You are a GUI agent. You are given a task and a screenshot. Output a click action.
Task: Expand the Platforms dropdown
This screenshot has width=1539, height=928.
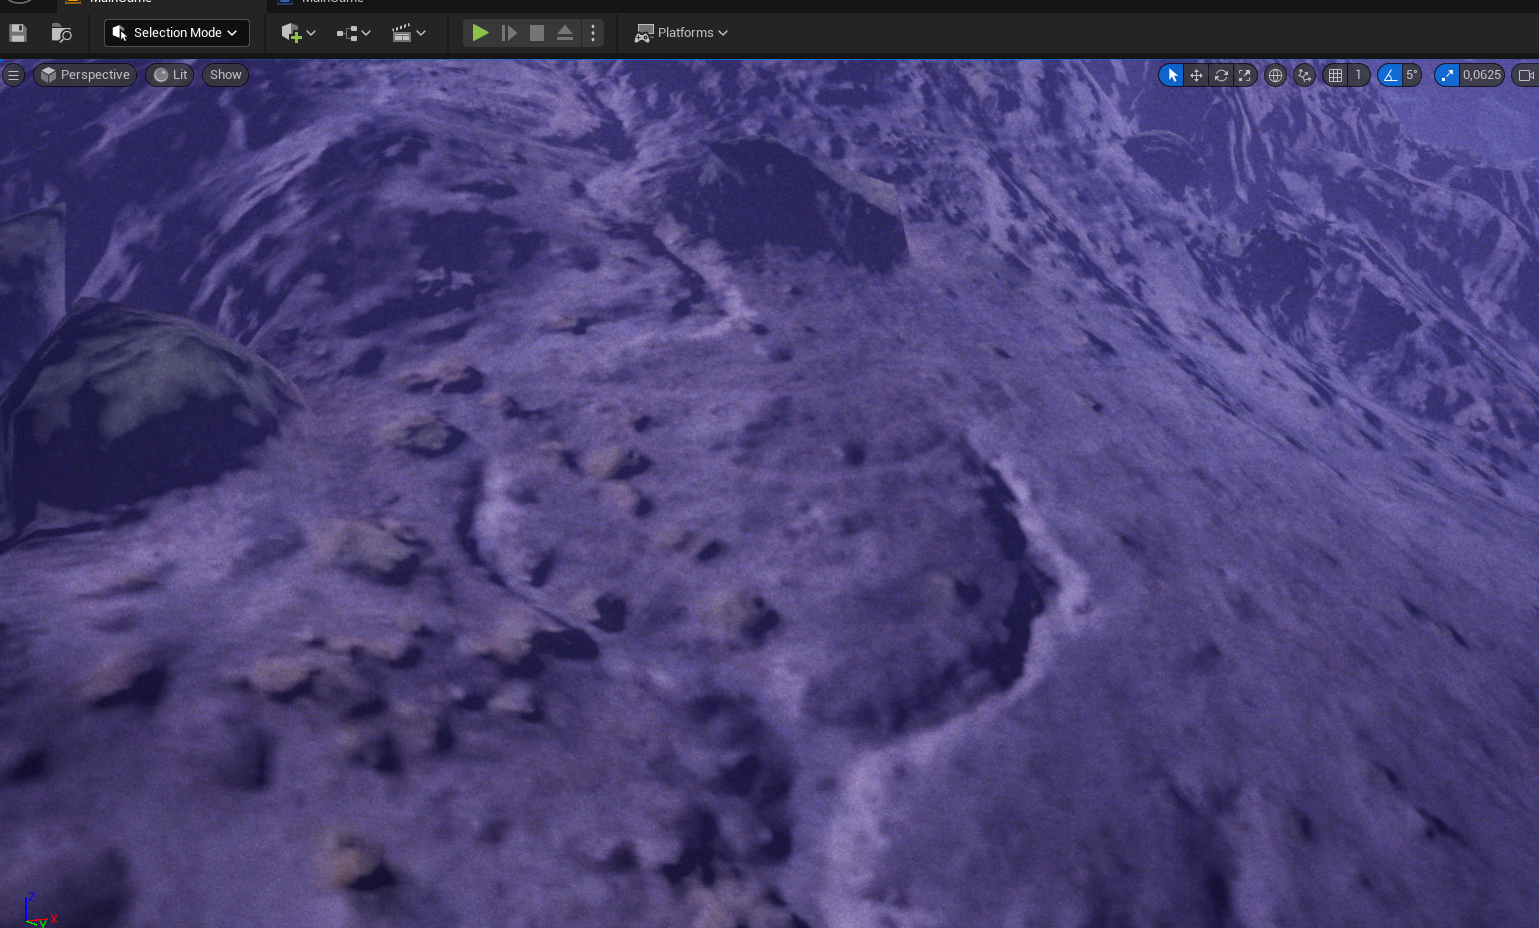coord(681,33)
